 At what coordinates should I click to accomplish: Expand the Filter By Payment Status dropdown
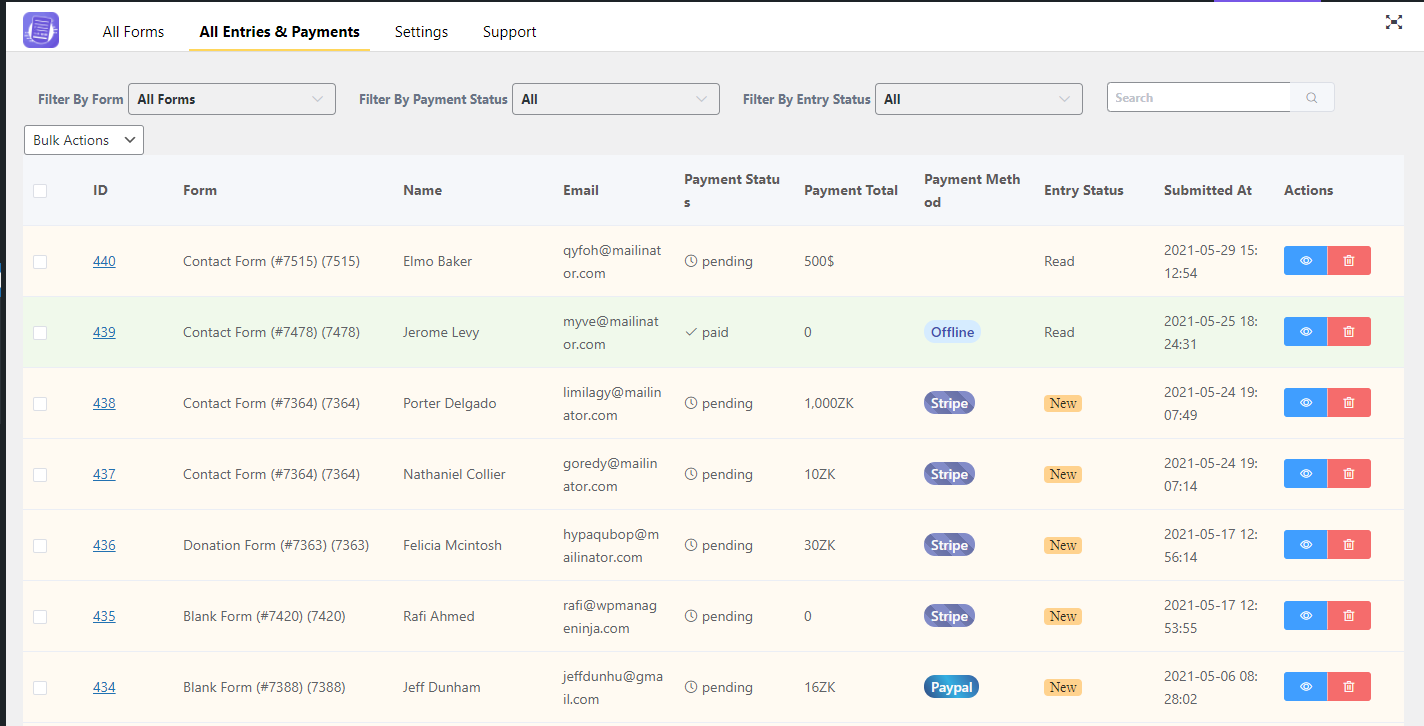click(x=615, y=98)
